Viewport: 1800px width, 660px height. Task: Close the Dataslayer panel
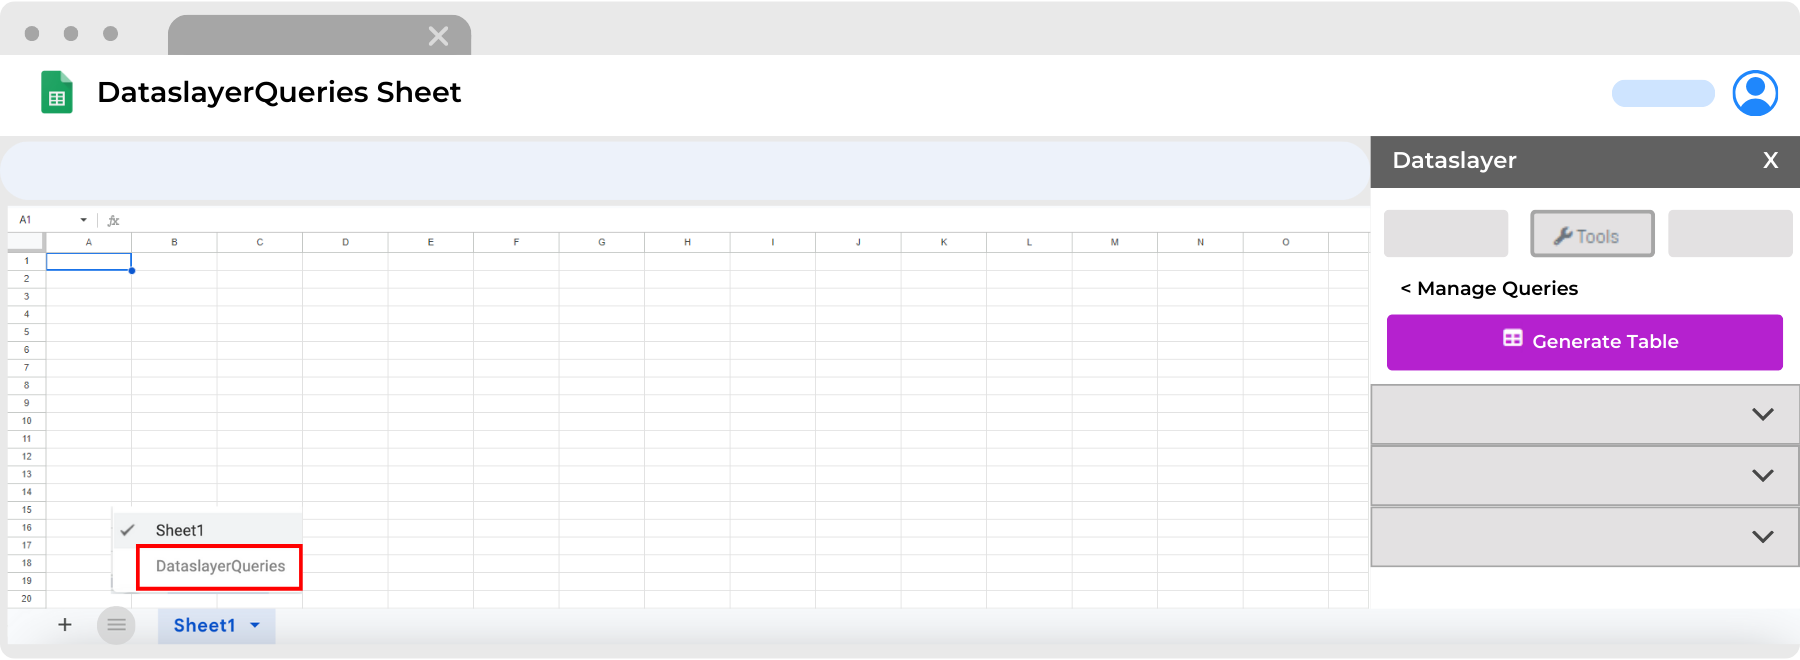point(1770,160)
